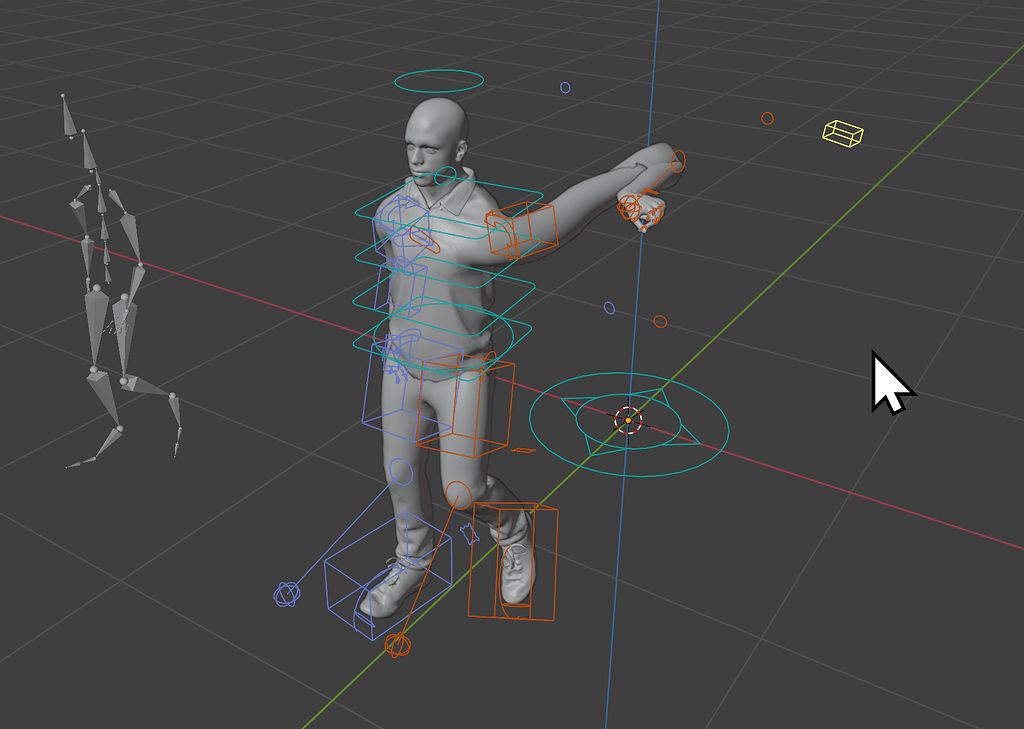The image size is (1024, 729).
Task: Select the purple wireframe sphere pole target
Action: (287, 594)
